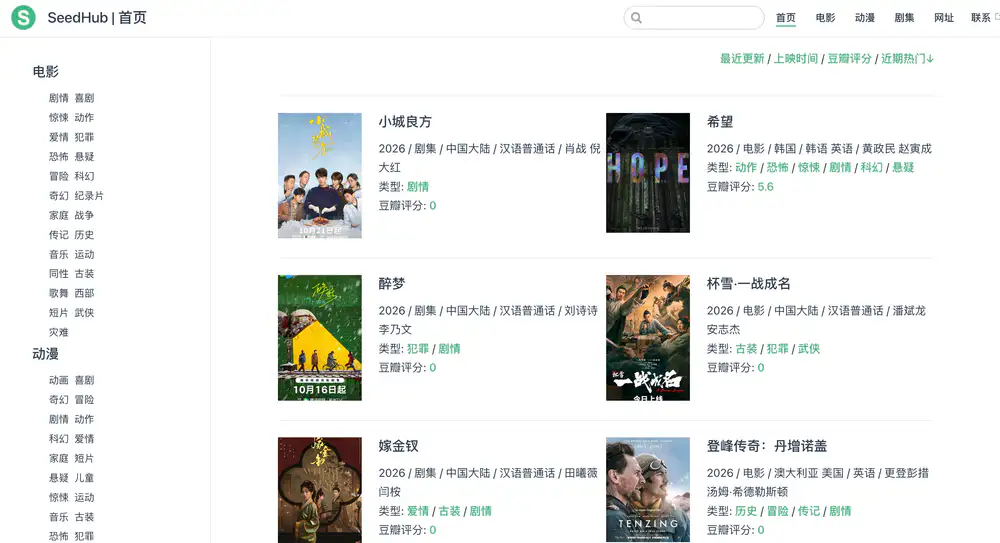Open sidebar 电影 heading
Image resolution: width=1000 pixels, height=543 pixels.
coord(46,71)
